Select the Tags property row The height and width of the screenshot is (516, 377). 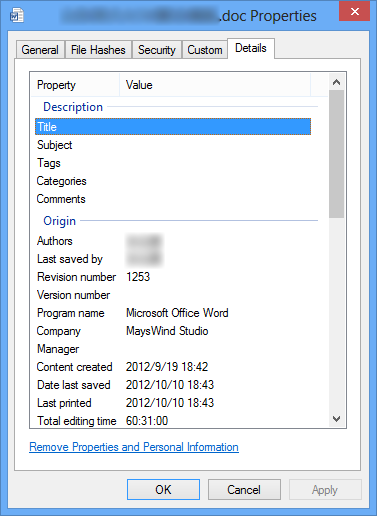pyautogui.click(x=173, y=163)
